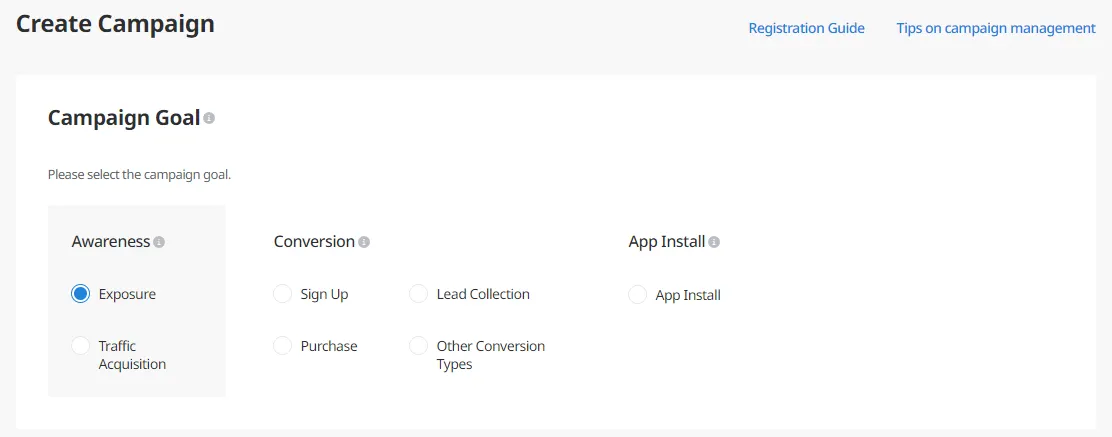Viewport: 1112px width, 437px height.
Task: Click the Campaign Goal section heading
Action: click(124, 118)
